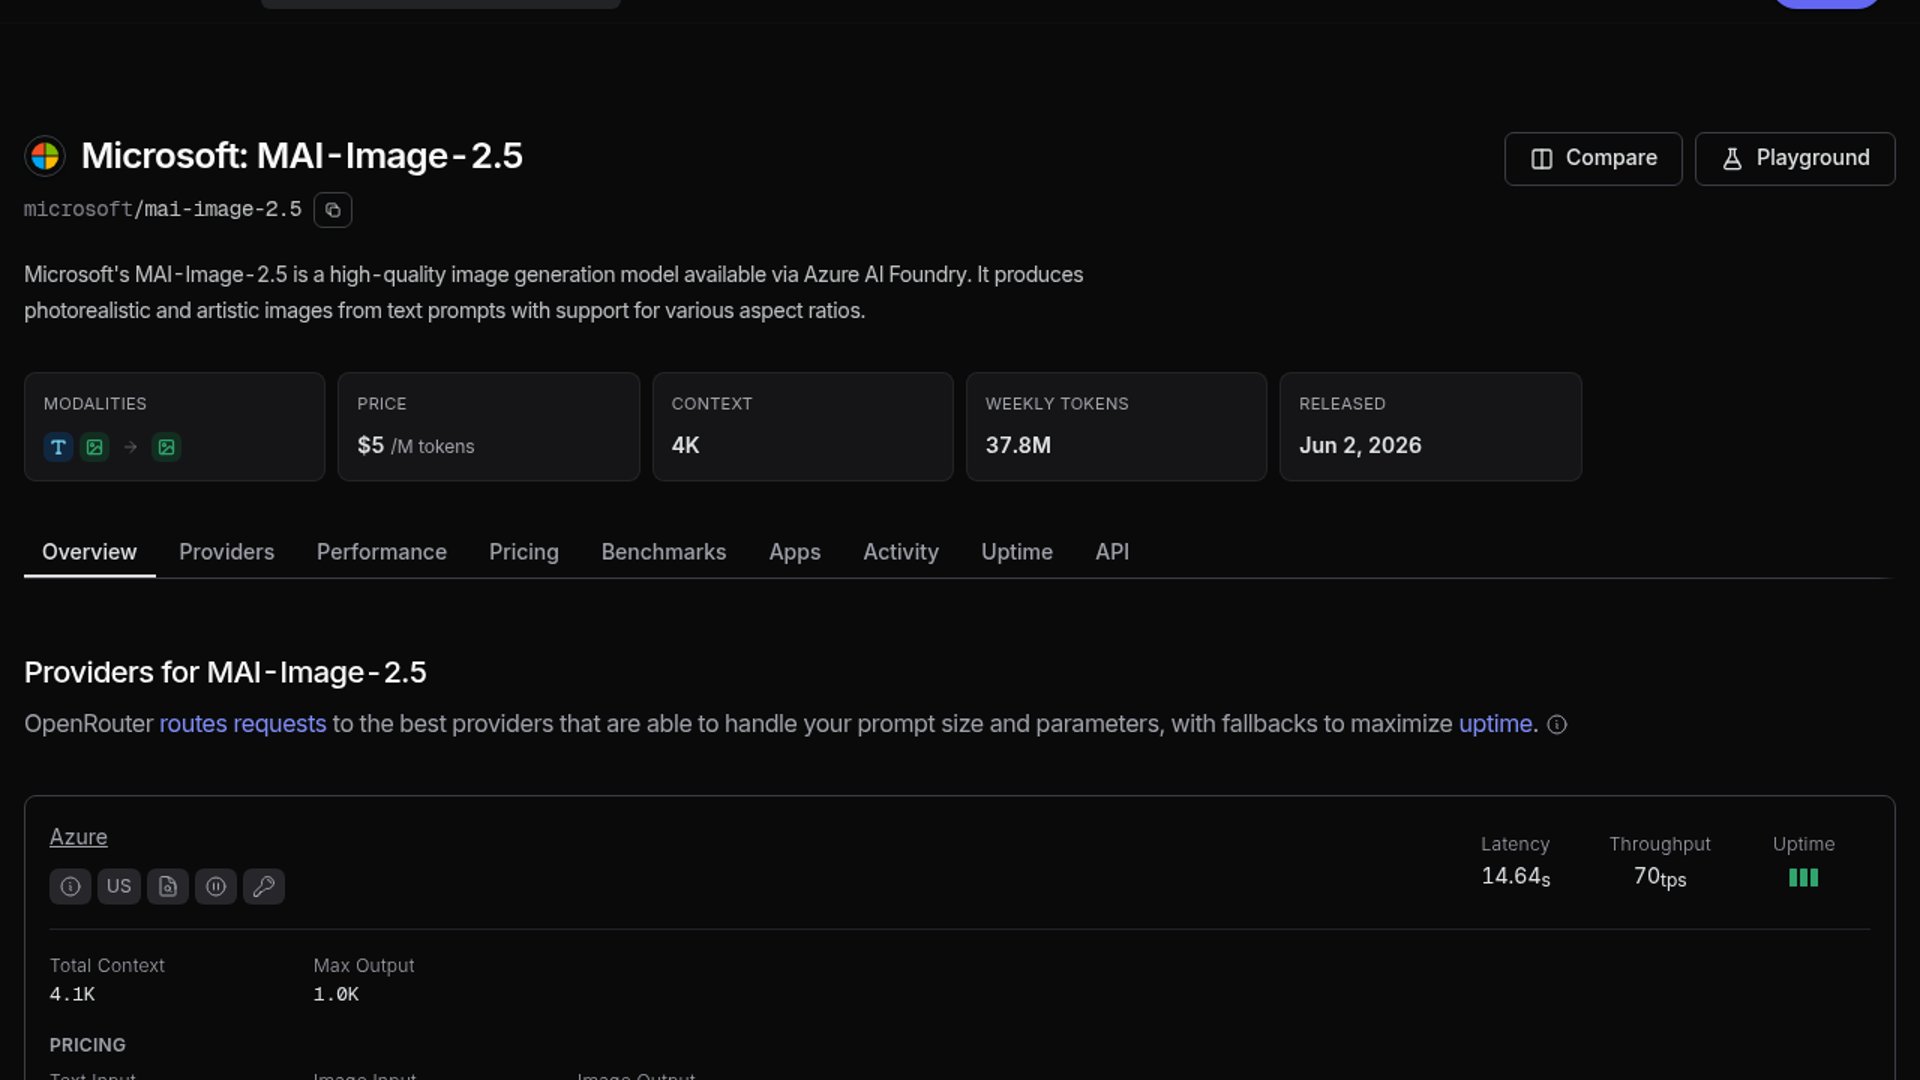Click Weekly Tokens '37.8M' value
The image size is (1920, 1080).
pos(1018,446)
